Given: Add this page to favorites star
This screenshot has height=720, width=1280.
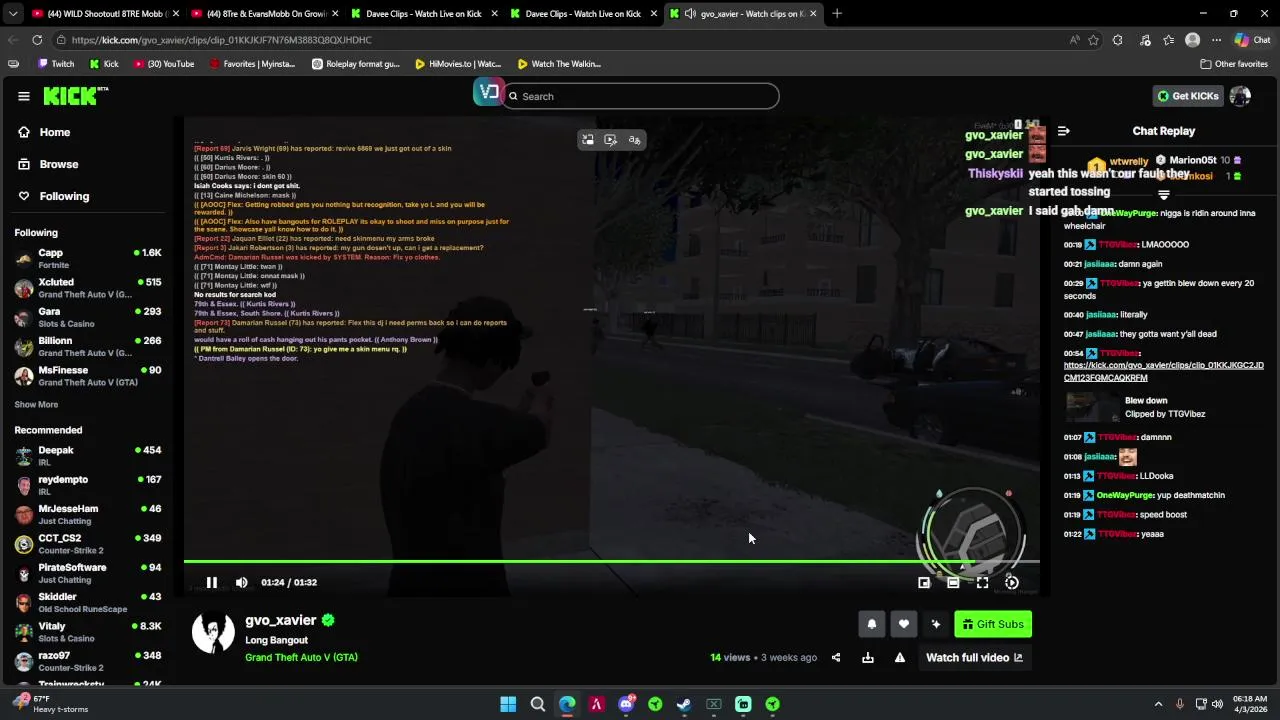Looking at the screenshot, I should pos(1093,40).
